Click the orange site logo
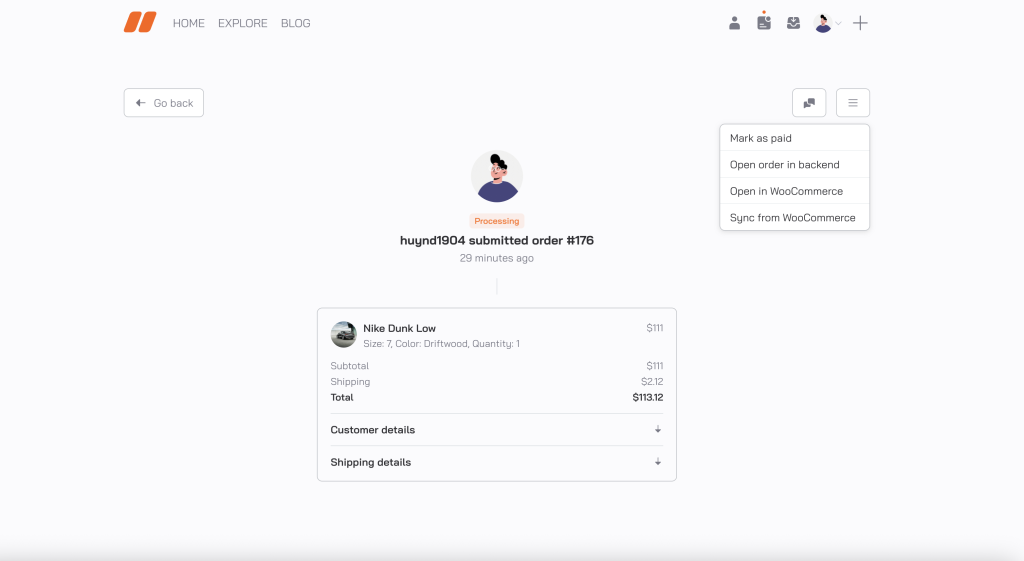This screenshot has height=561, width=1024. click(140, 22)
